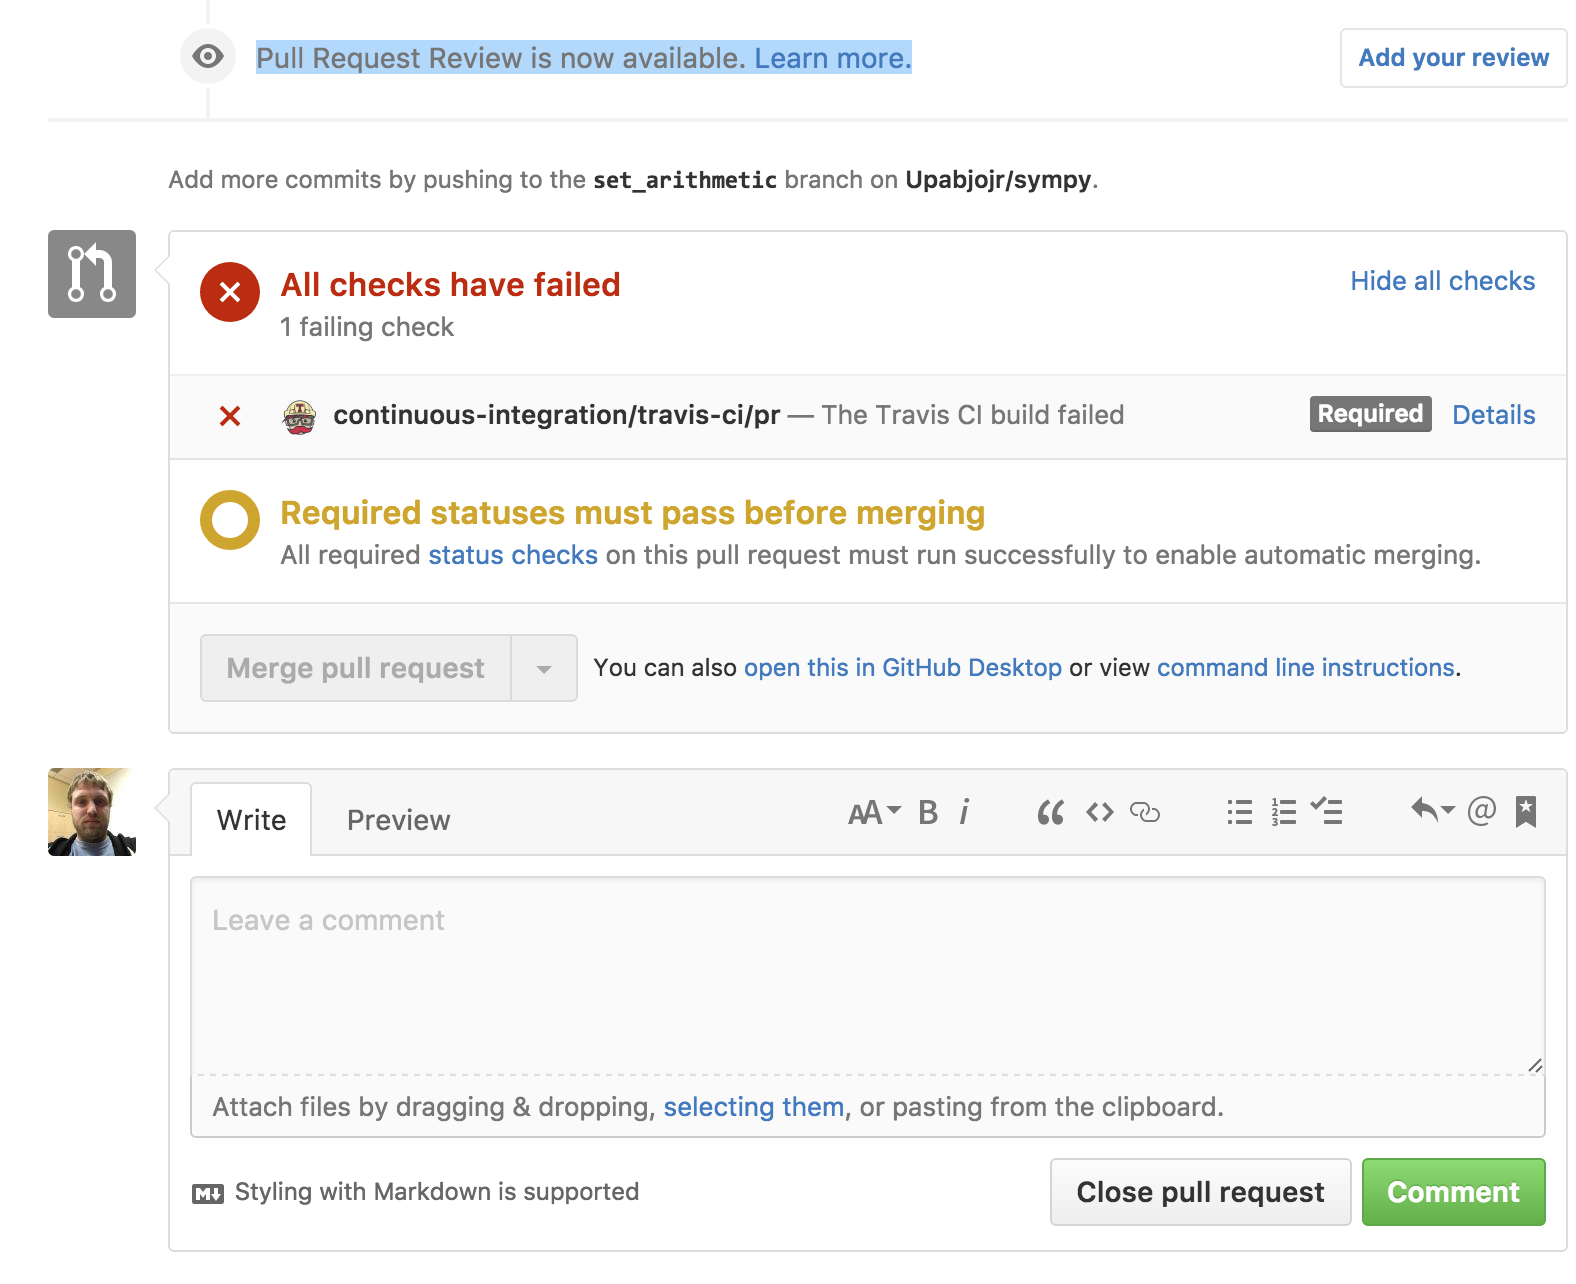Add a numbered list
The height and width of the screenshot is (1284, 1576).
(1284, 812)
